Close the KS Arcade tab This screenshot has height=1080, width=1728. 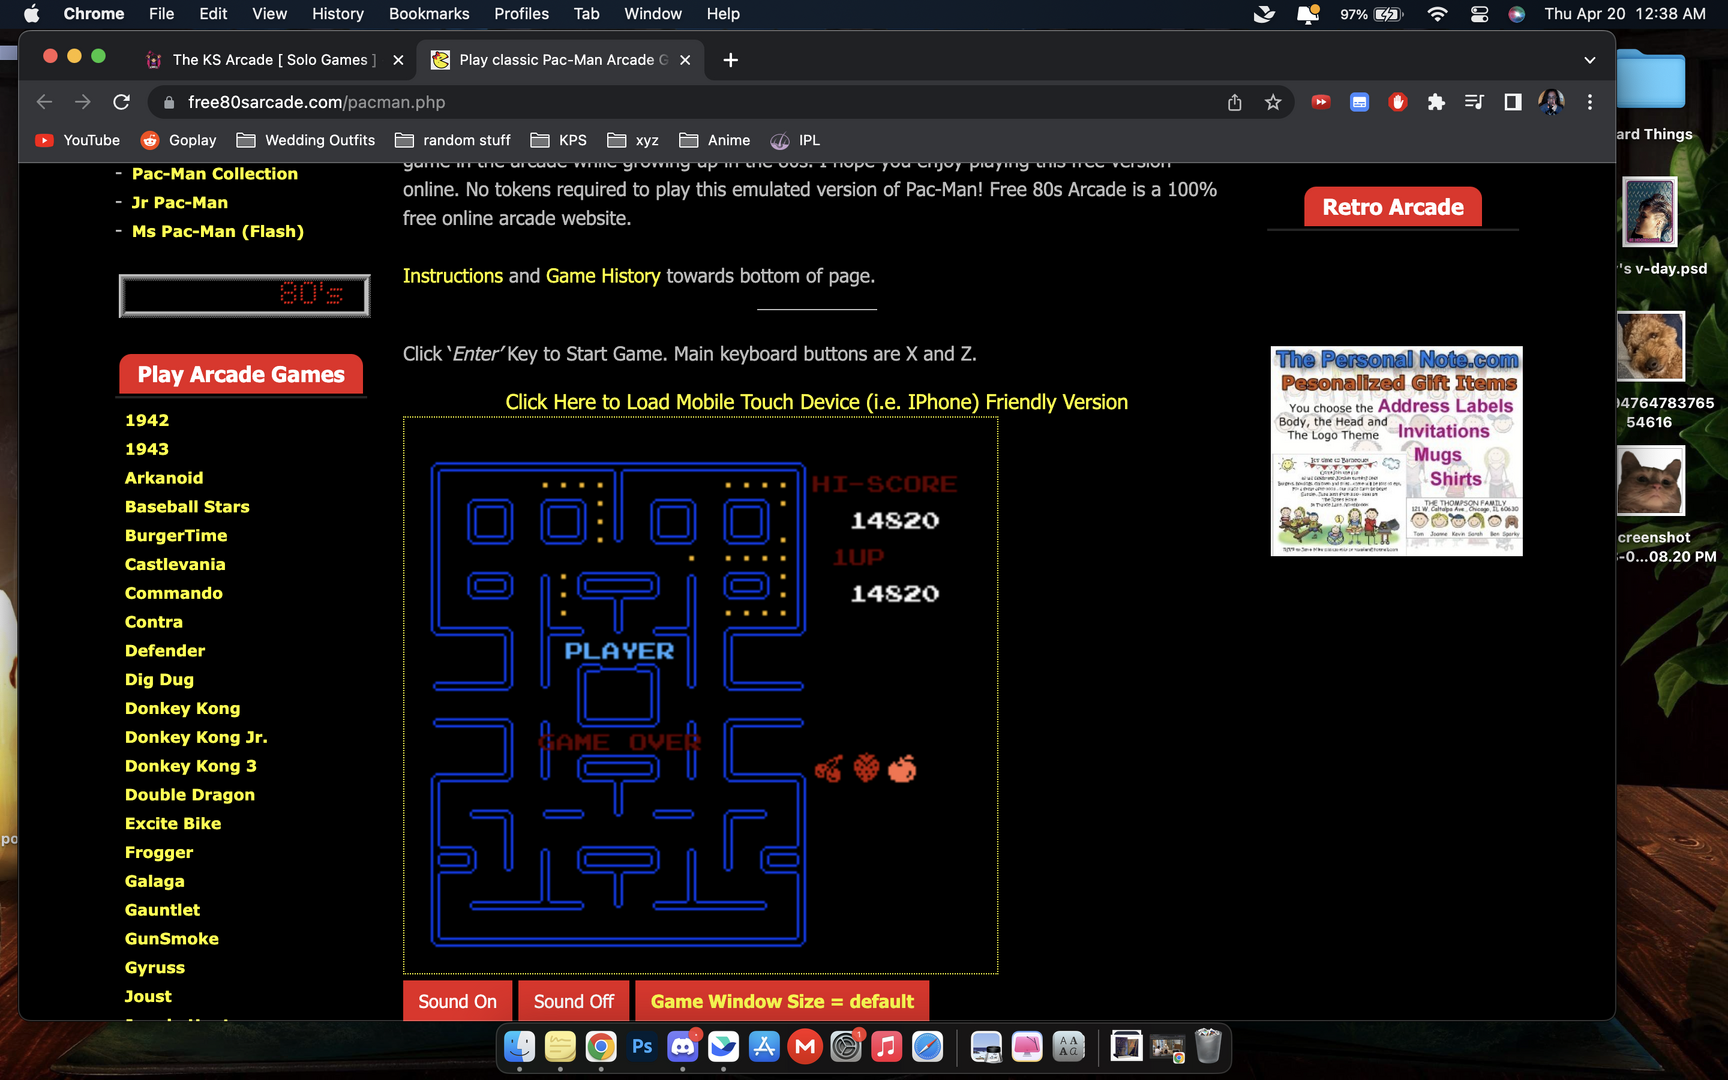[x=398, y=60]
